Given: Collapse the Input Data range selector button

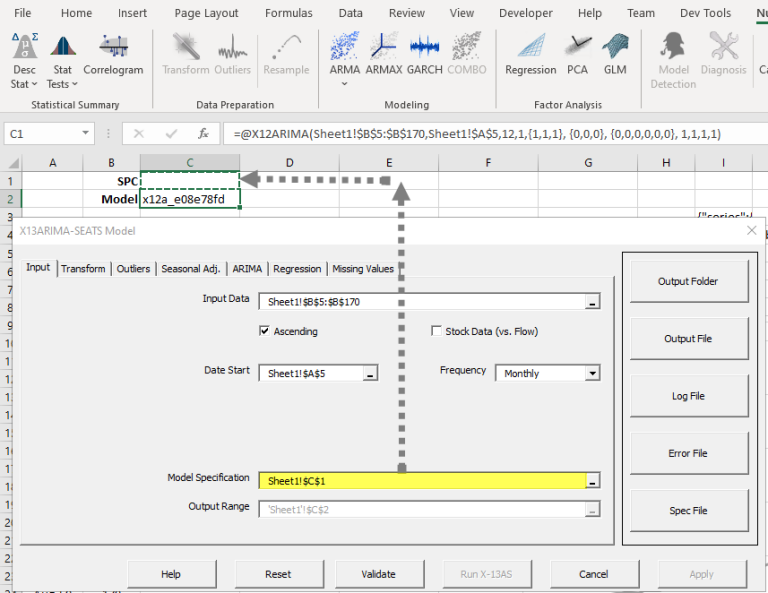Looking at the screenshot, I should point(592,302).
